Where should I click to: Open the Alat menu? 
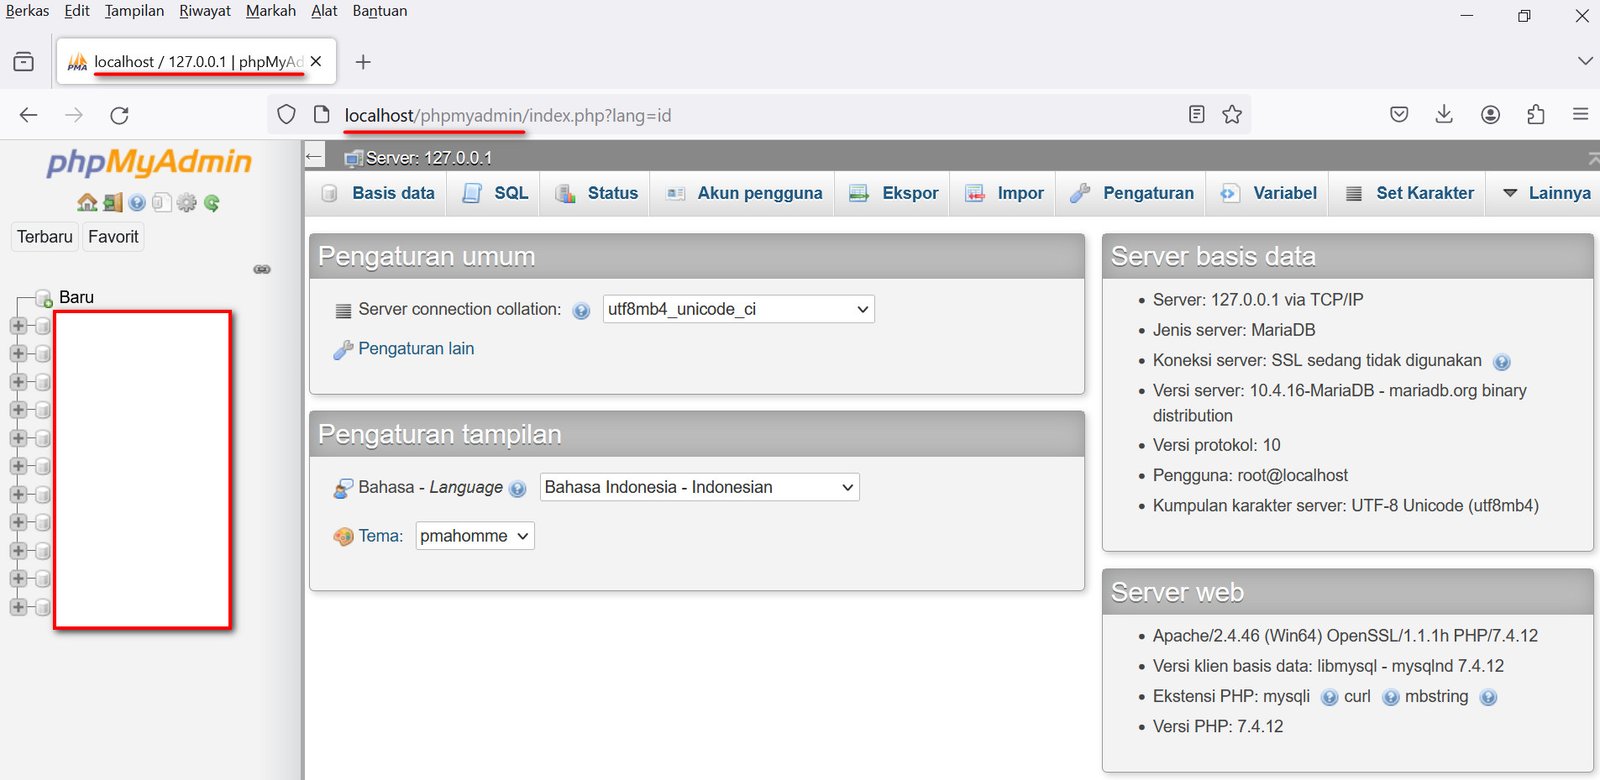tap(324, 11)
